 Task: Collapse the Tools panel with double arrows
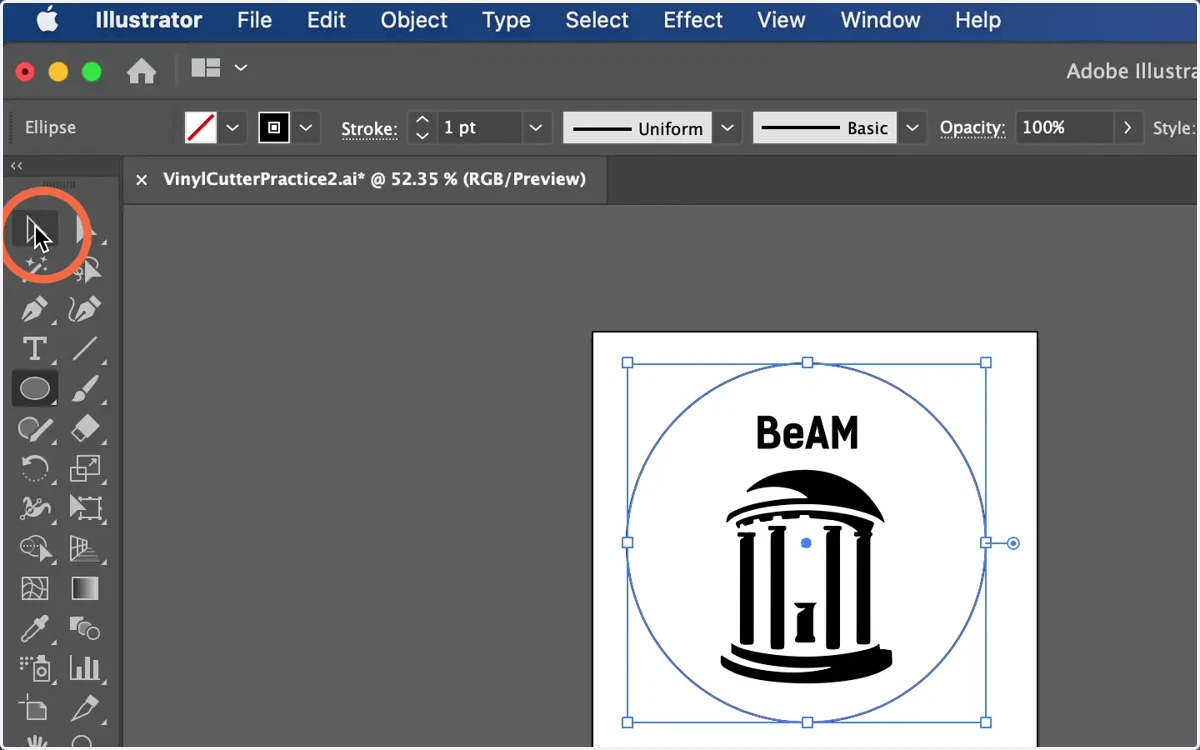point(17,165)
